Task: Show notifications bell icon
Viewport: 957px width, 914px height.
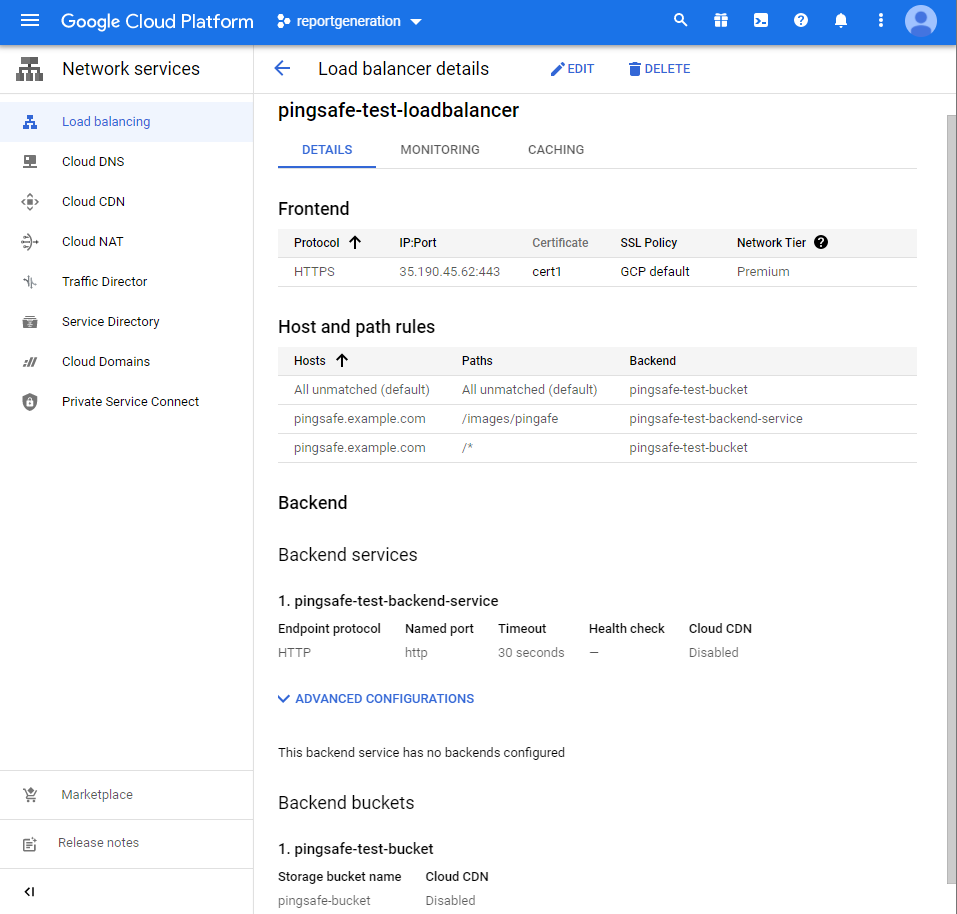Action: point(841,21)
